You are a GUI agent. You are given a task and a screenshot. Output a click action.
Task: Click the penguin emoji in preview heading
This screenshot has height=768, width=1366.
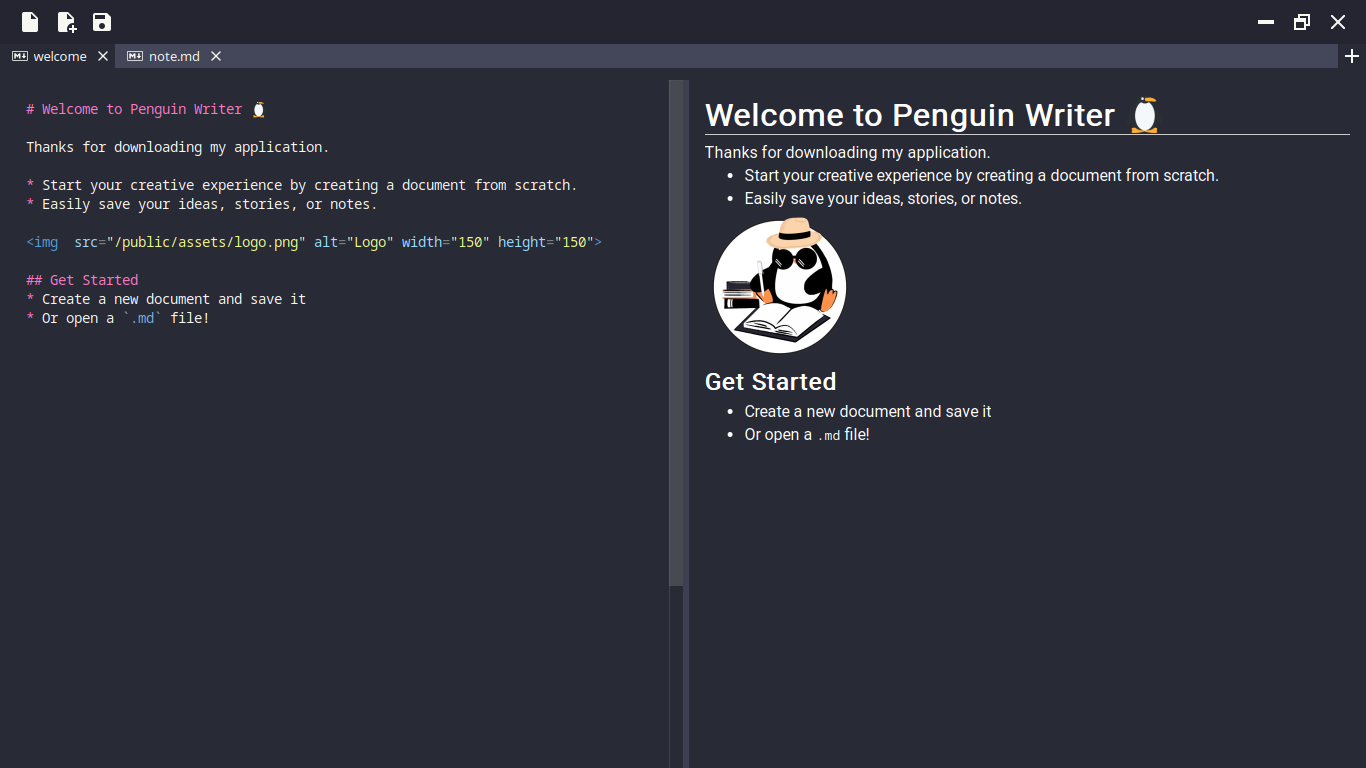click(1145, 115)
